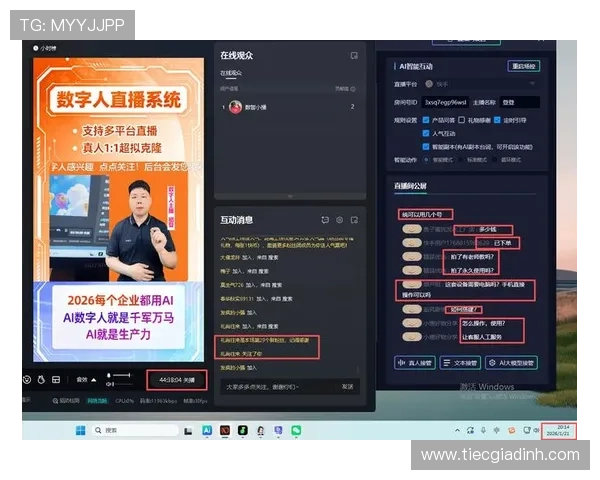This screenshot has height=480, width=600.
Task: Select the third 智能动作 radio option
Action: point(494,160)
